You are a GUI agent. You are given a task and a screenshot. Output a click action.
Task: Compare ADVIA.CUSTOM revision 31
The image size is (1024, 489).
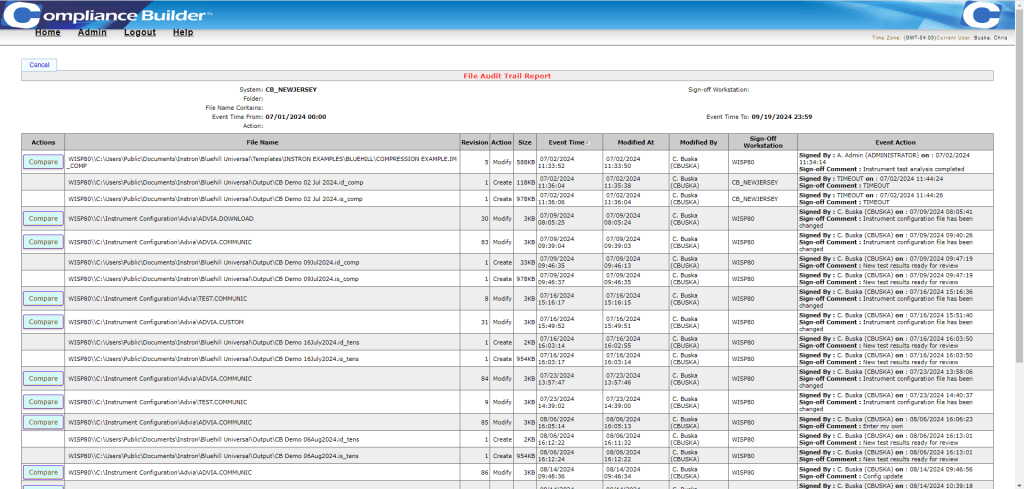tap(43, 322)
